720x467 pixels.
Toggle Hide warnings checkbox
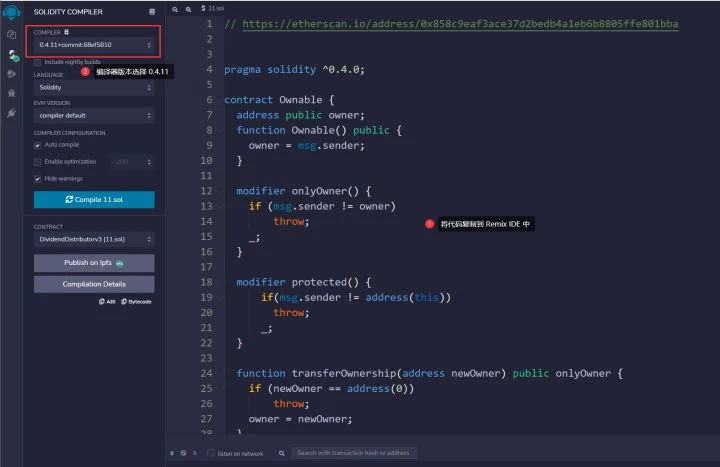pos(37,179)
